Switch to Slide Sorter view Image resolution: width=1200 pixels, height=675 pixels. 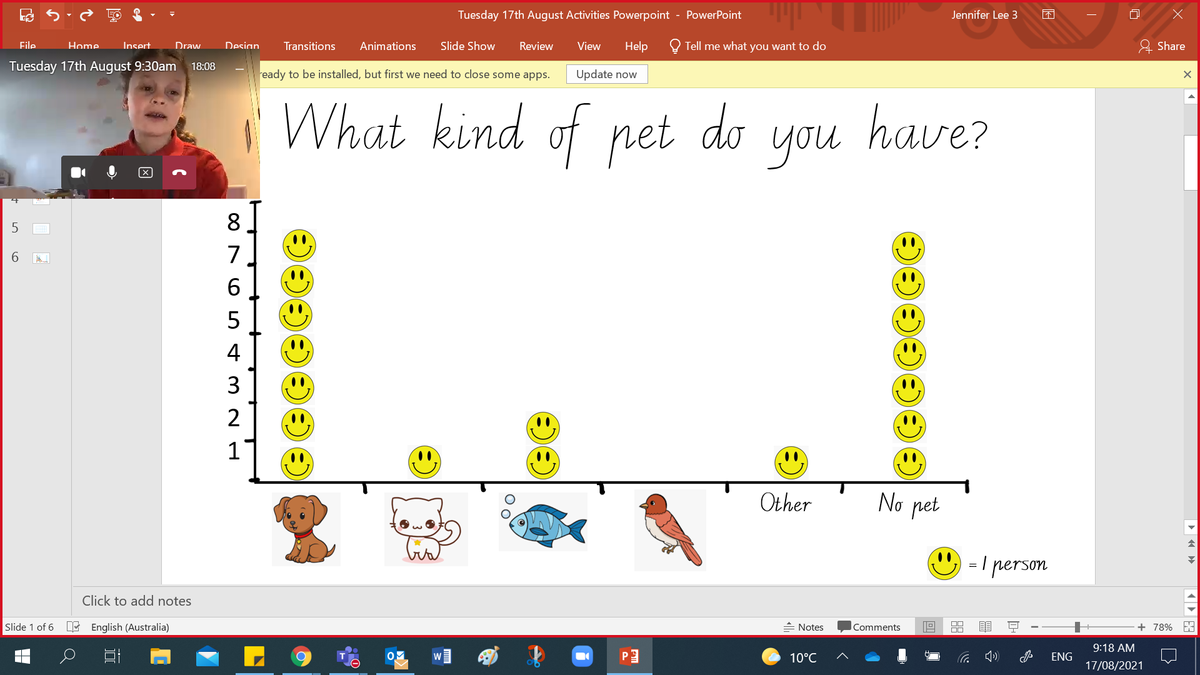coord(957,627)
